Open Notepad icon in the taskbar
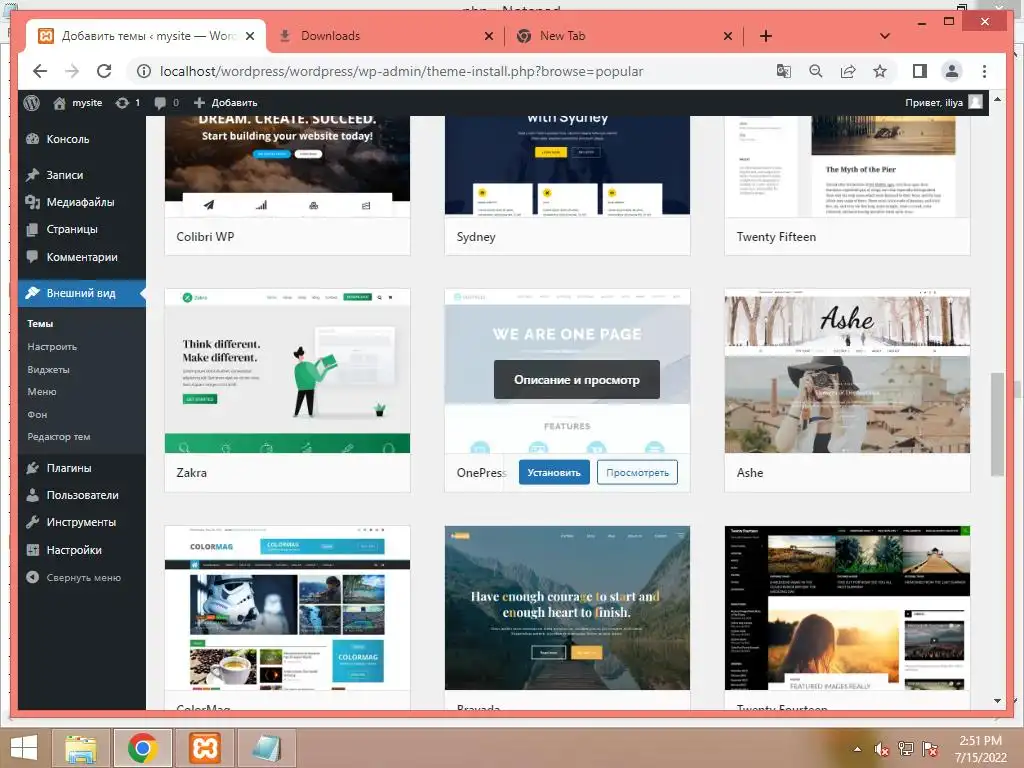The width and height of the screenshot is (1024, 768). tap(267, 748)
